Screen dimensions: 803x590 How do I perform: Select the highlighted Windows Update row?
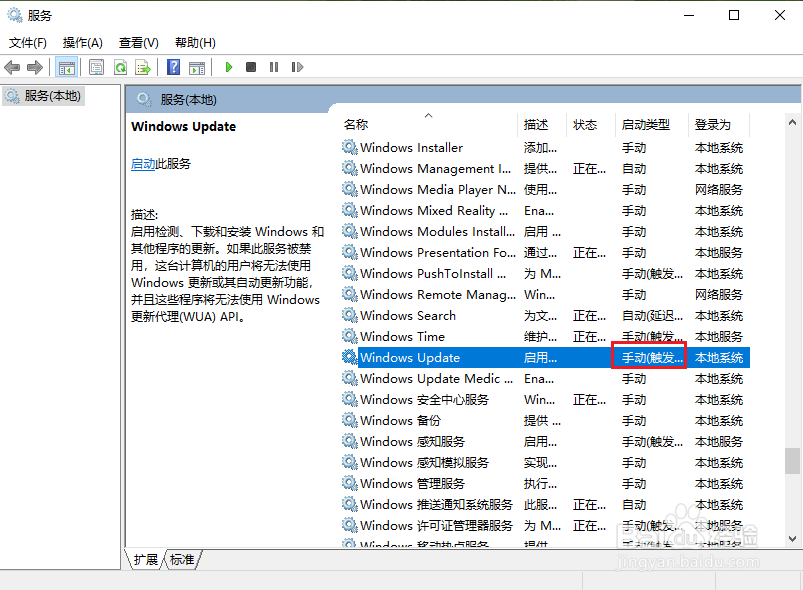545,357
